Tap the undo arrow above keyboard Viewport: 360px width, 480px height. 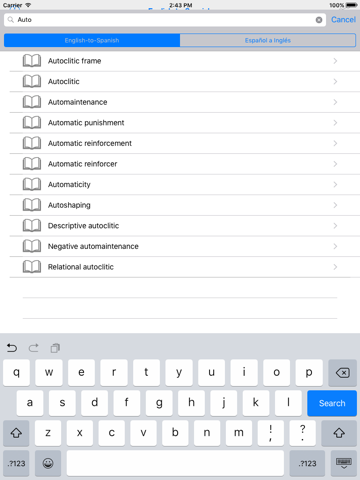(x=12, y=348)
